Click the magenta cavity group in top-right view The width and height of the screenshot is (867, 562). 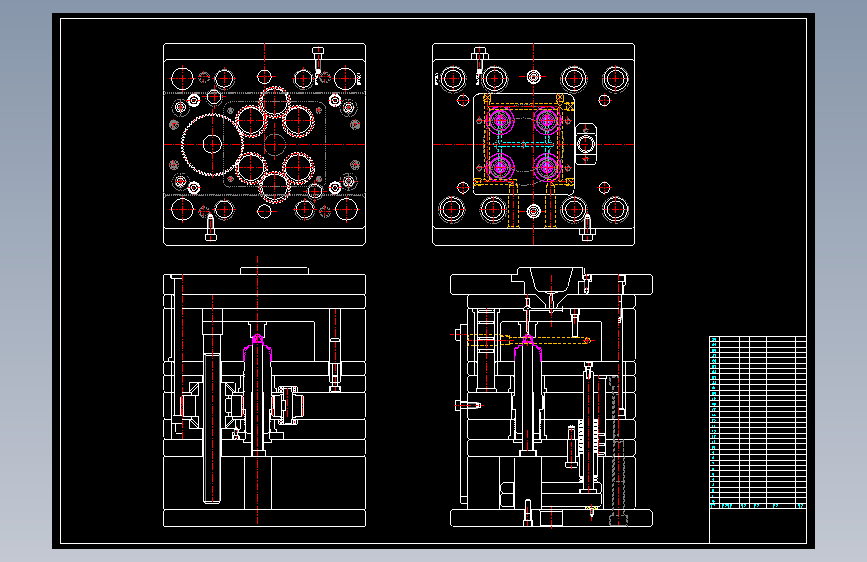(523, 143)
